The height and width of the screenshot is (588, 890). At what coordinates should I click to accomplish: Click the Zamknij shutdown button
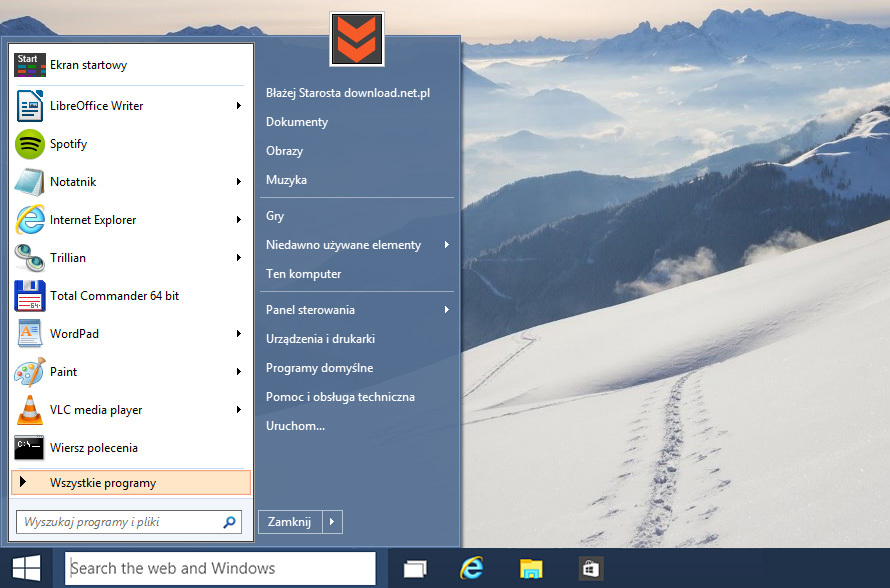(290, 522)
